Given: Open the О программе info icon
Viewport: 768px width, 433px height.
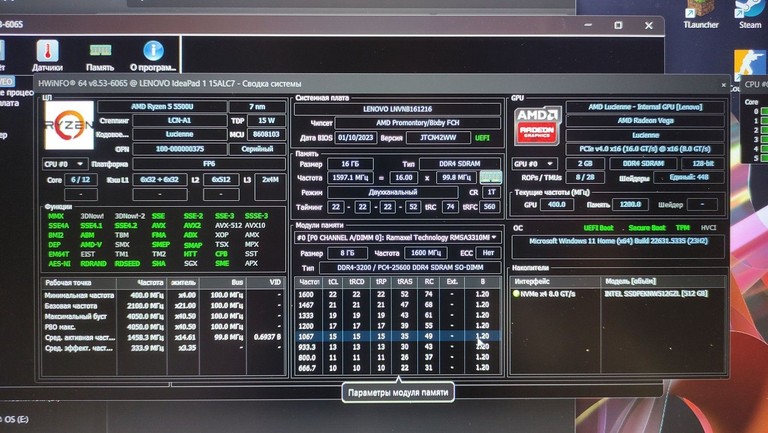Looking at the screenshot, I should (152, 55).
